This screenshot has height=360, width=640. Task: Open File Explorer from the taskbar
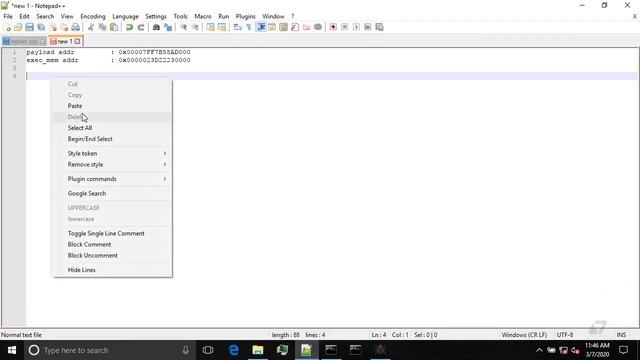258,350
